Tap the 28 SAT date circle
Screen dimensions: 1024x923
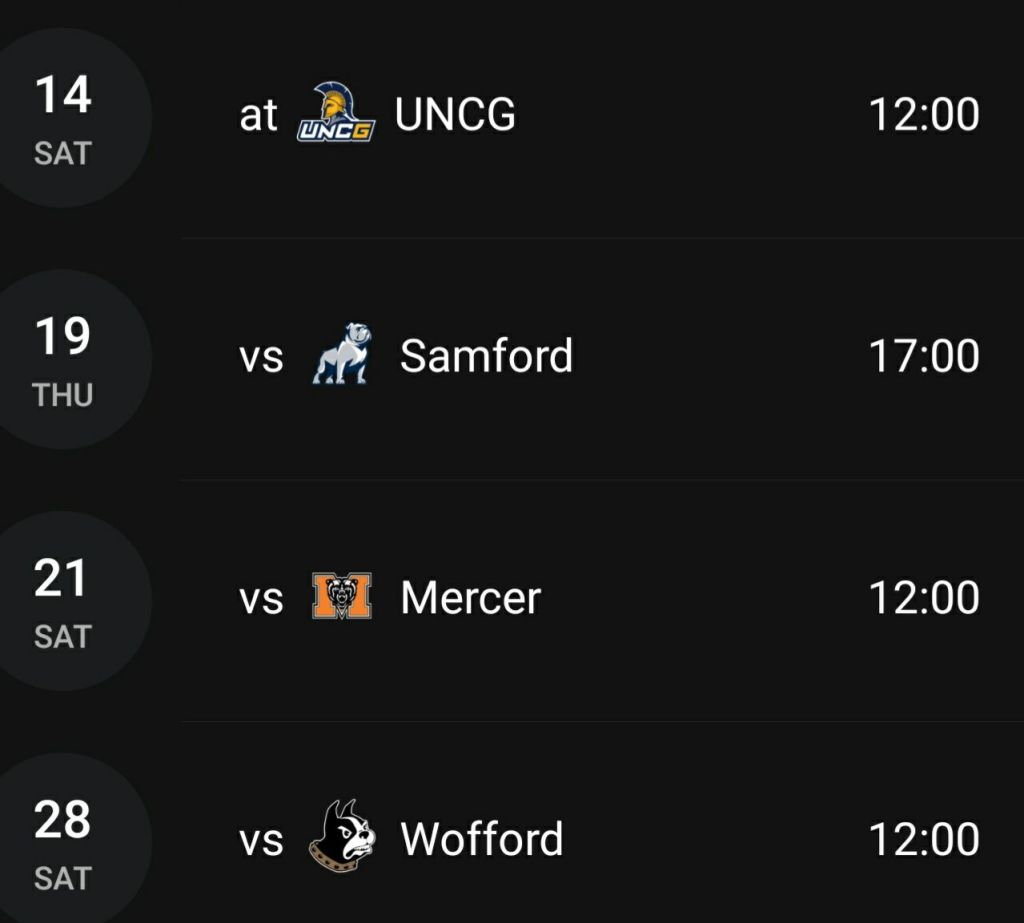tap(64, 842)
